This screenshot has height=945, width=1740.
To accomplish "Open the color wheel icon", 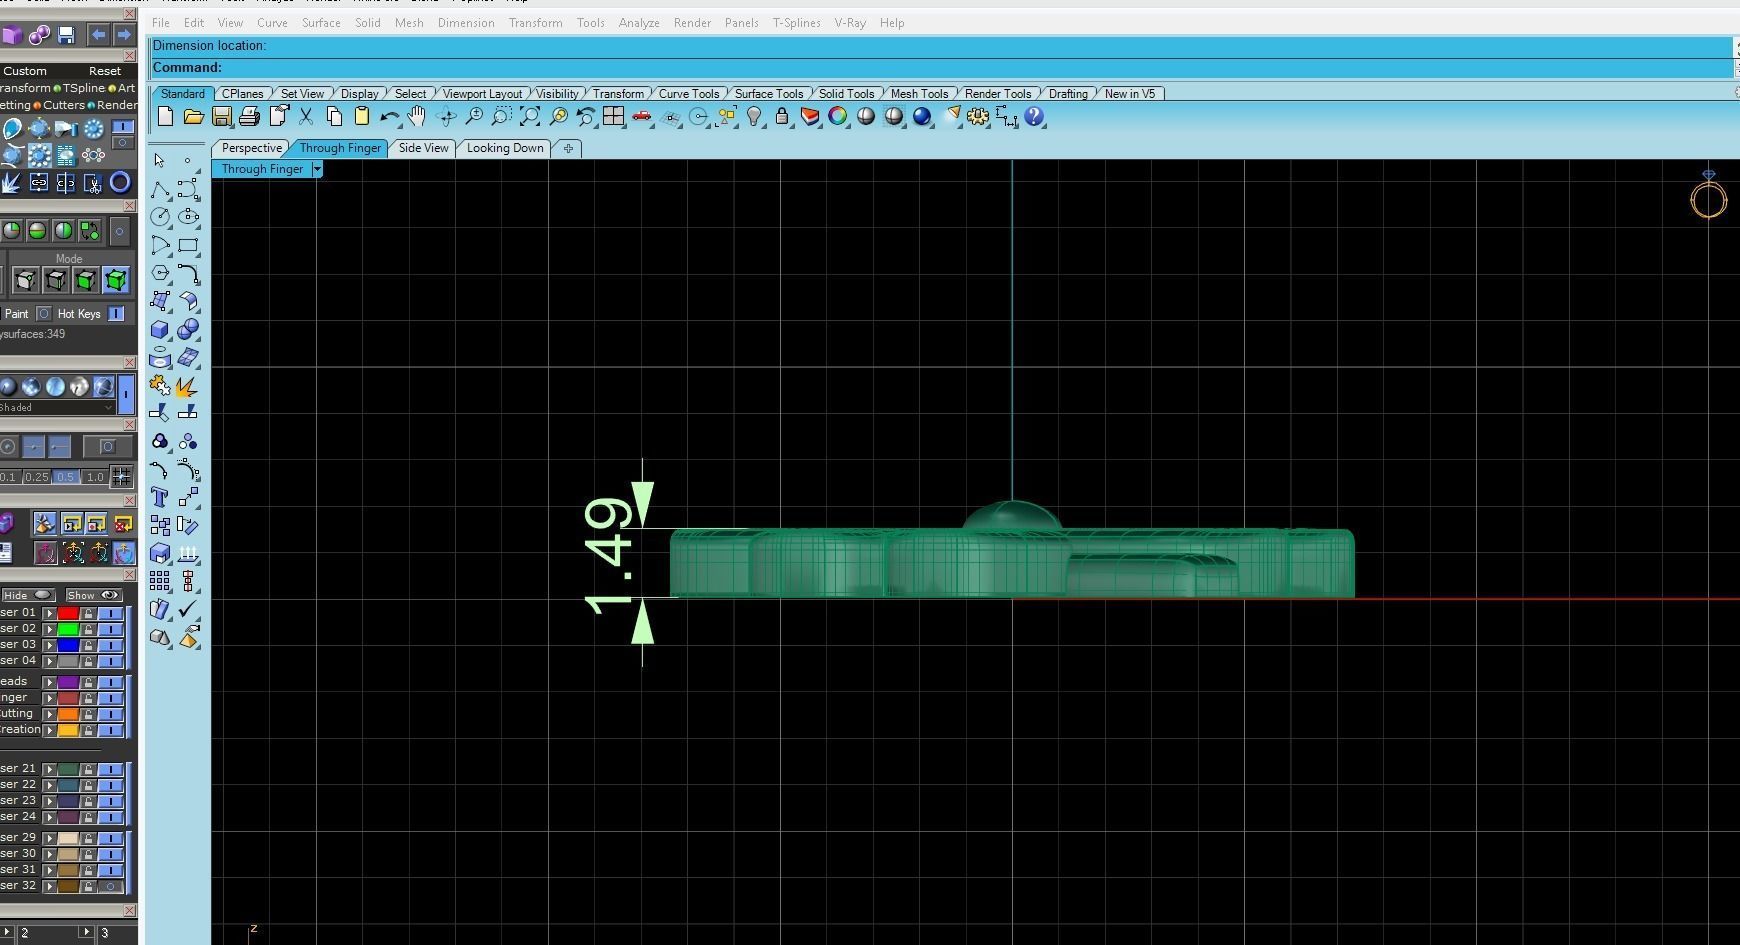I will (838, 117).
